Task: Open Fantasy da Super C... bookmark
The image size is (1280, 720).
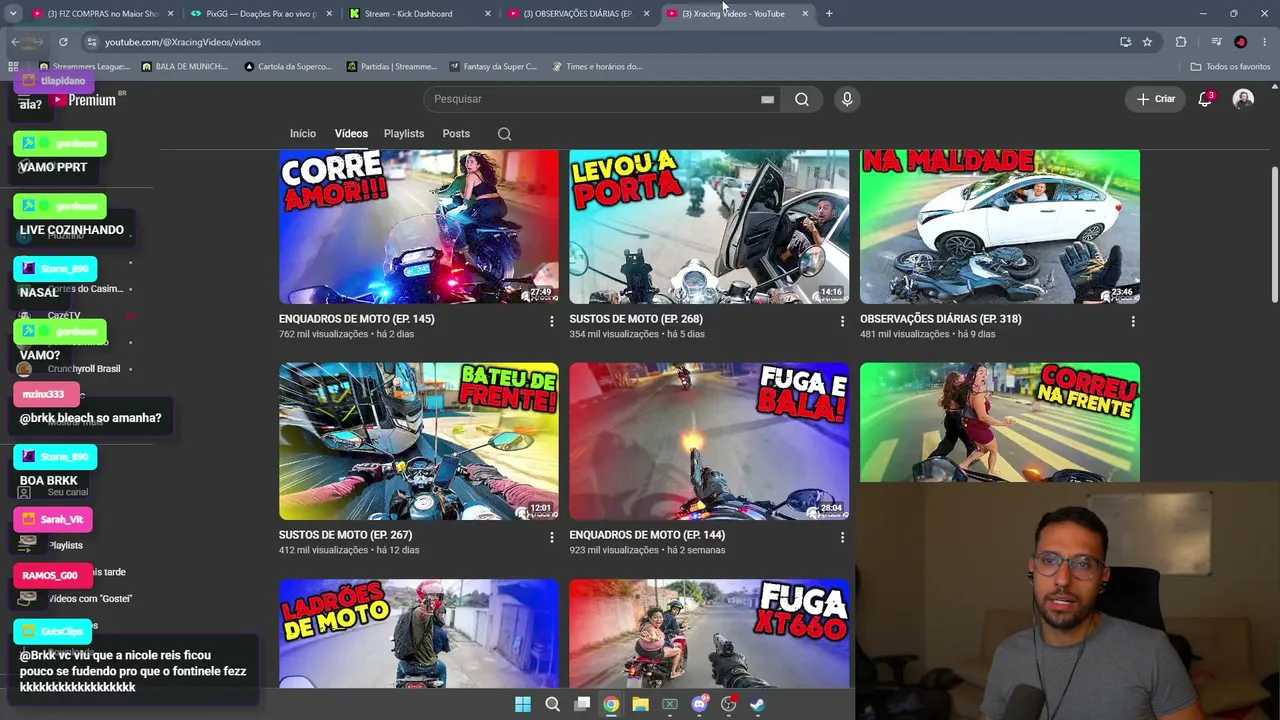Action: tap(494, 67)
